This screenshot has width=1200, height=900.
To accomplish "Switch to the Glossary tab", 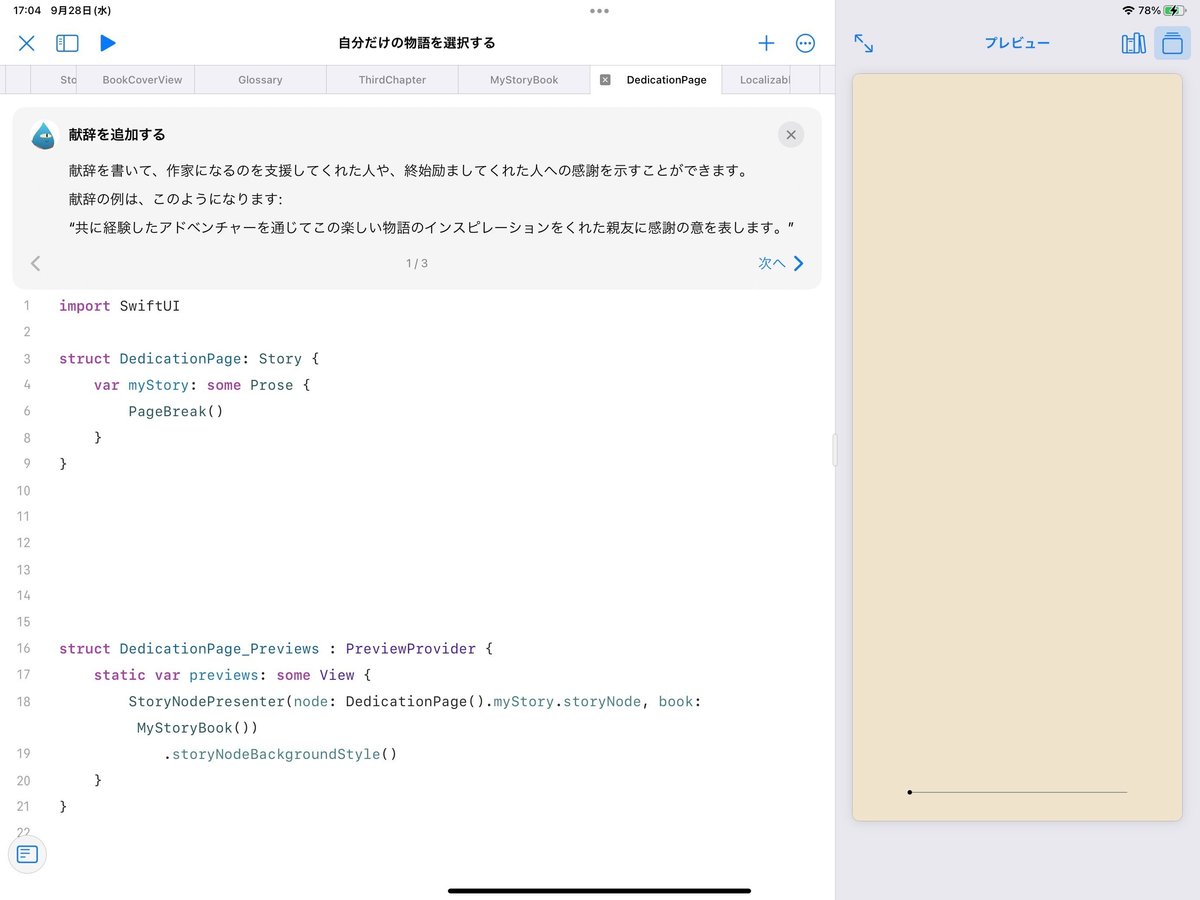I will 260,80.
